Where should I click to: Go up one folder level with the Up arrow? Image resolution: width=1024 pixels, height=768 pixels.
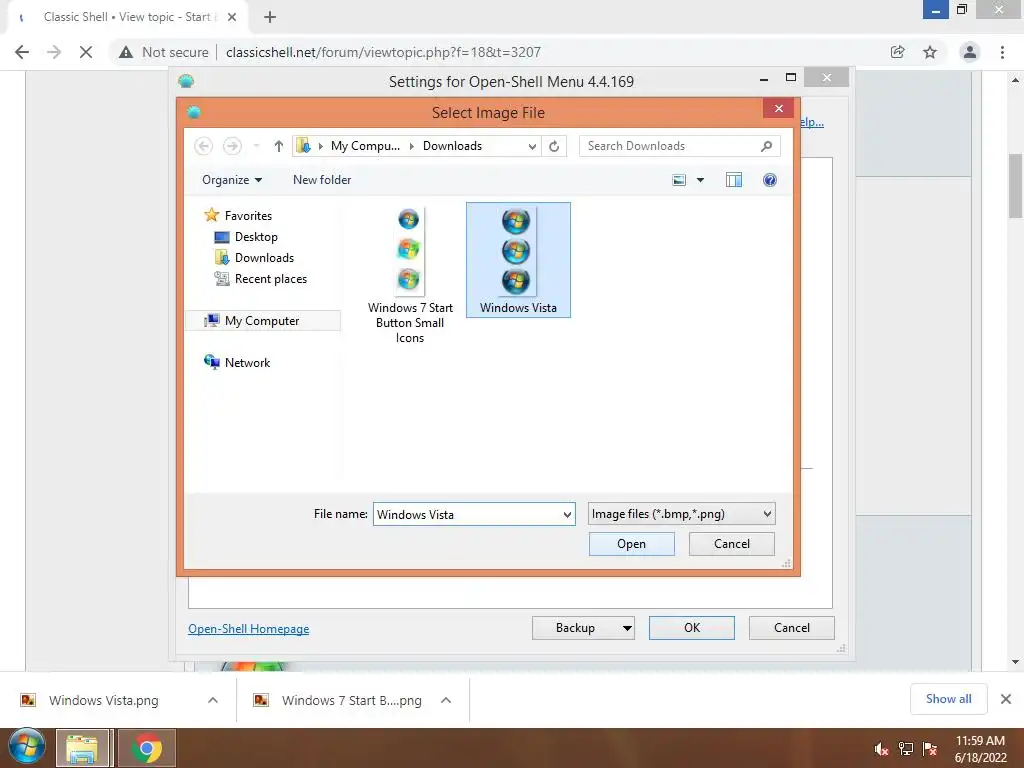tap(279, 146)
